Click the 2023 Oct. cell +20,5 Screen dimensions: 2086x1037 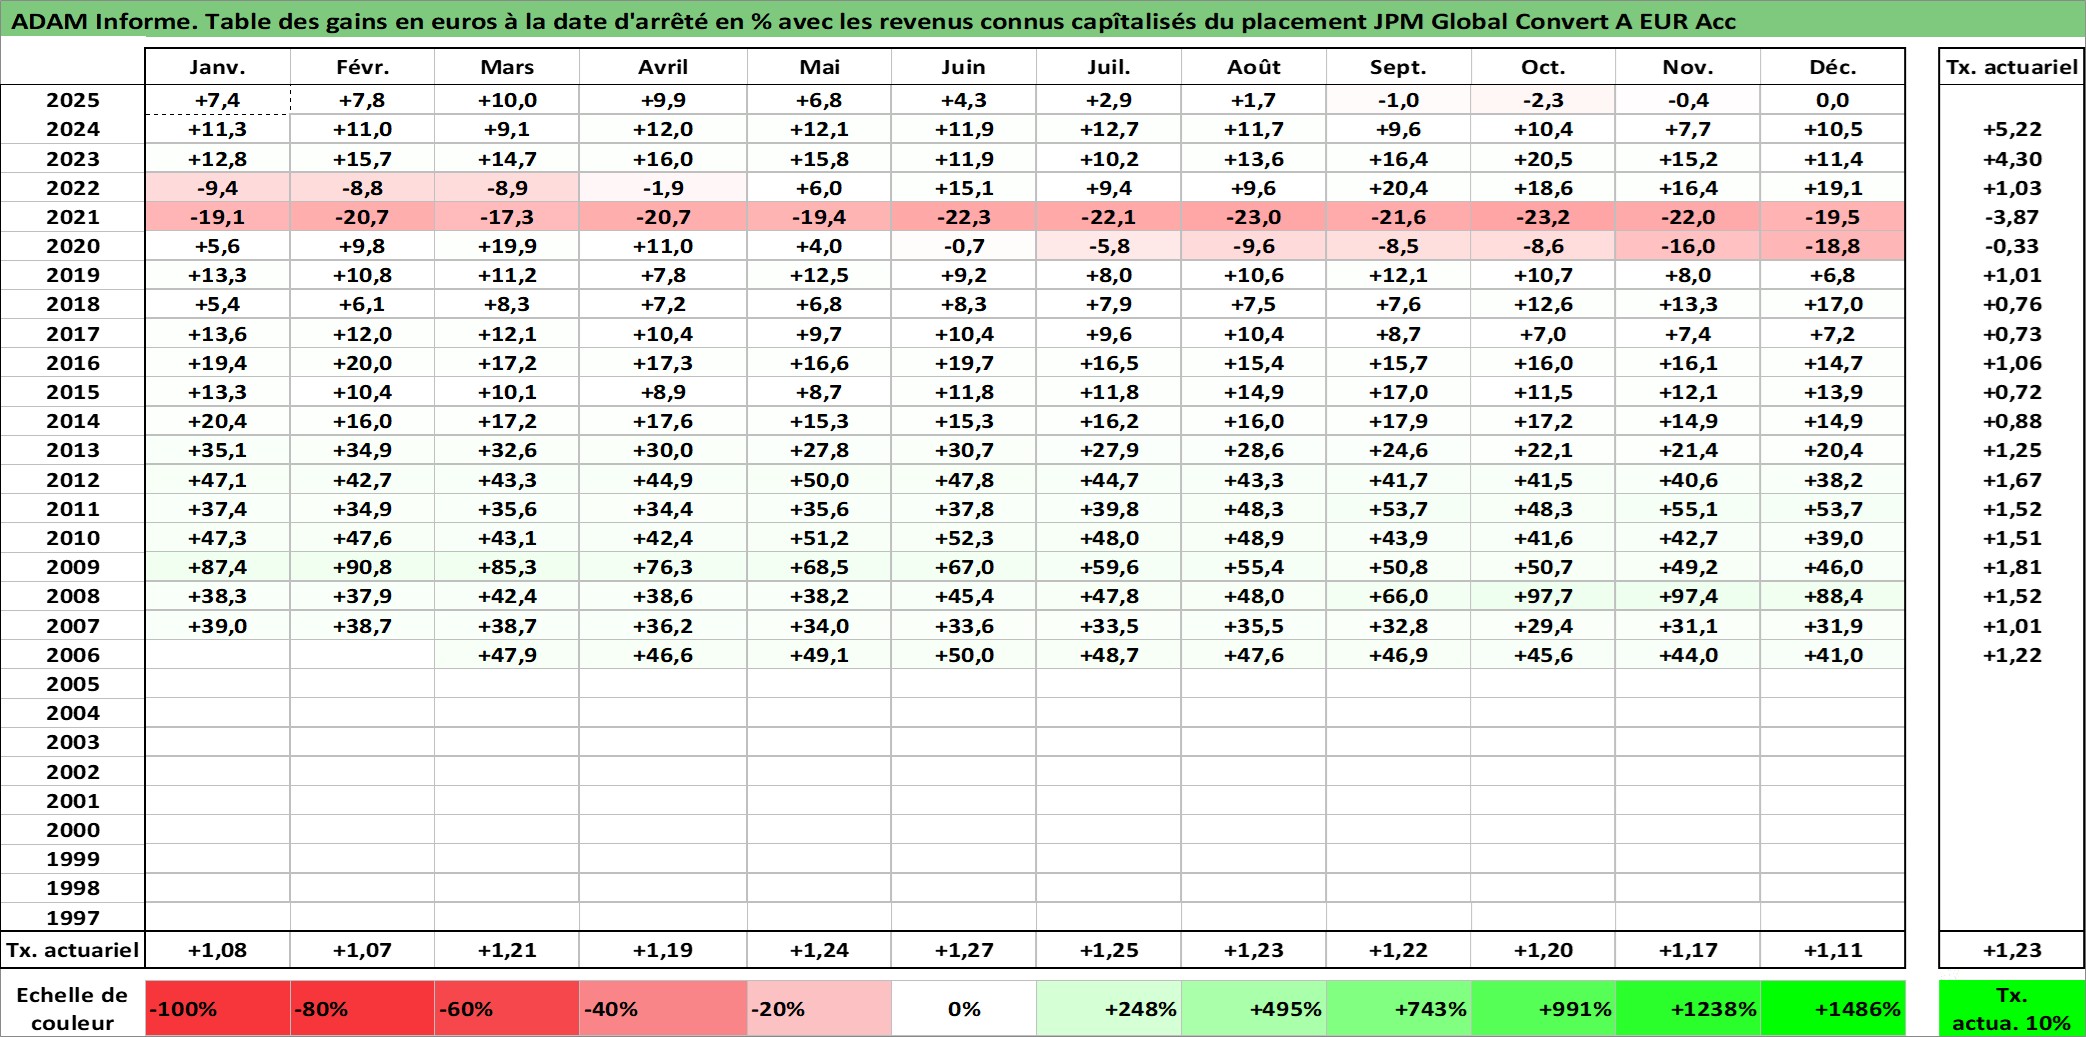[1543, 159]
